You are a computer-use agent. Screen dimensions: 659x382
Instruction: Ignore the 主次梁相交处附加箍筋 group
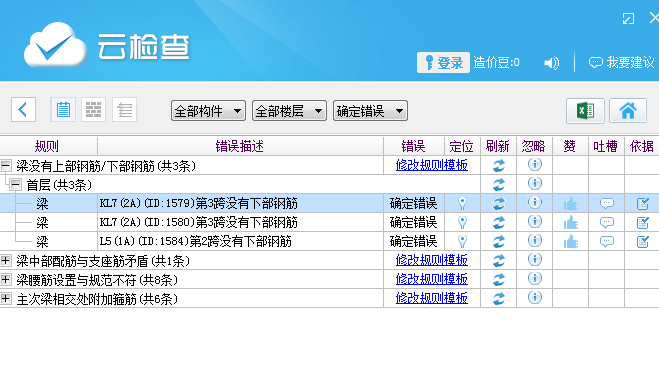tap(535, 298)
